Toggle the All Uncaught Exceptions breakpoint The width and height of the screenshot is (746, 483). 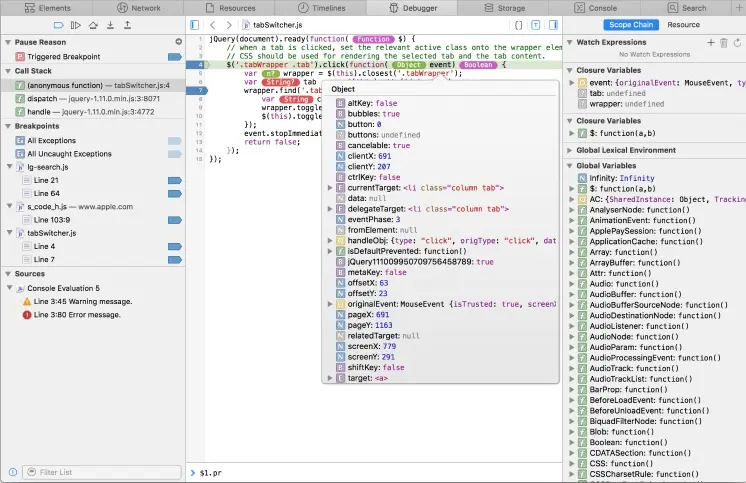point(175,154)
